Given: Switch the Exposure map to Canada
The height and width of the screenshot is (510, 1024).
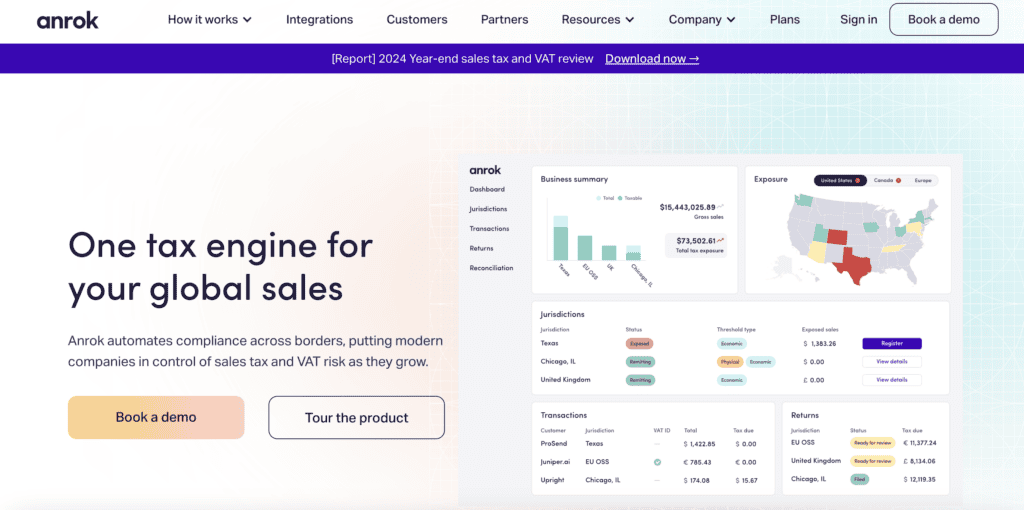Looking at the screenshot, I should click(x=886, y=180).
